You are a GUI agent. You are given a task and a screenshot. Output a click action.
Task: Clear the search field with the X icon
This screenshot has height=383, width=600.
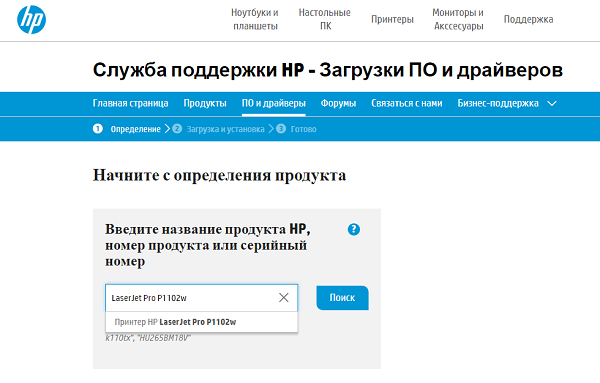tap(284, 298)
